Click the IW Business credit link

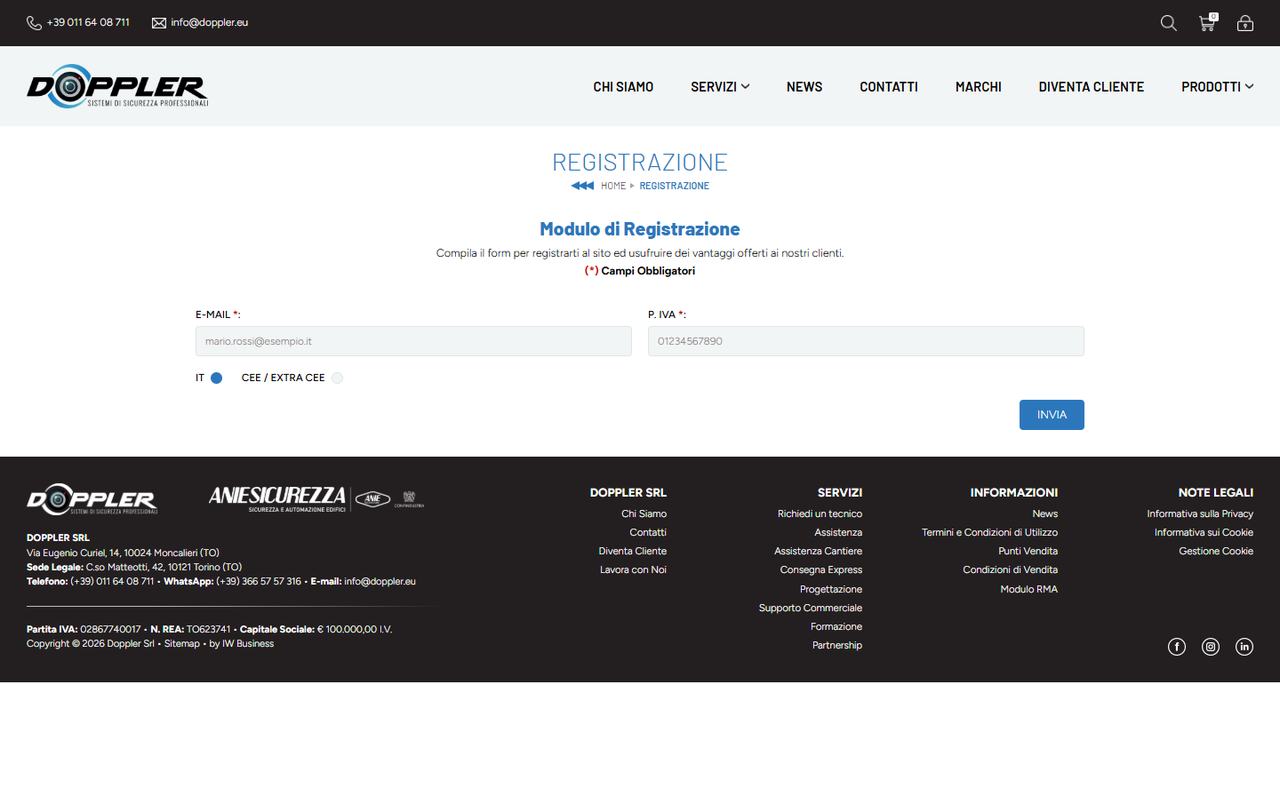coord(248,644)
